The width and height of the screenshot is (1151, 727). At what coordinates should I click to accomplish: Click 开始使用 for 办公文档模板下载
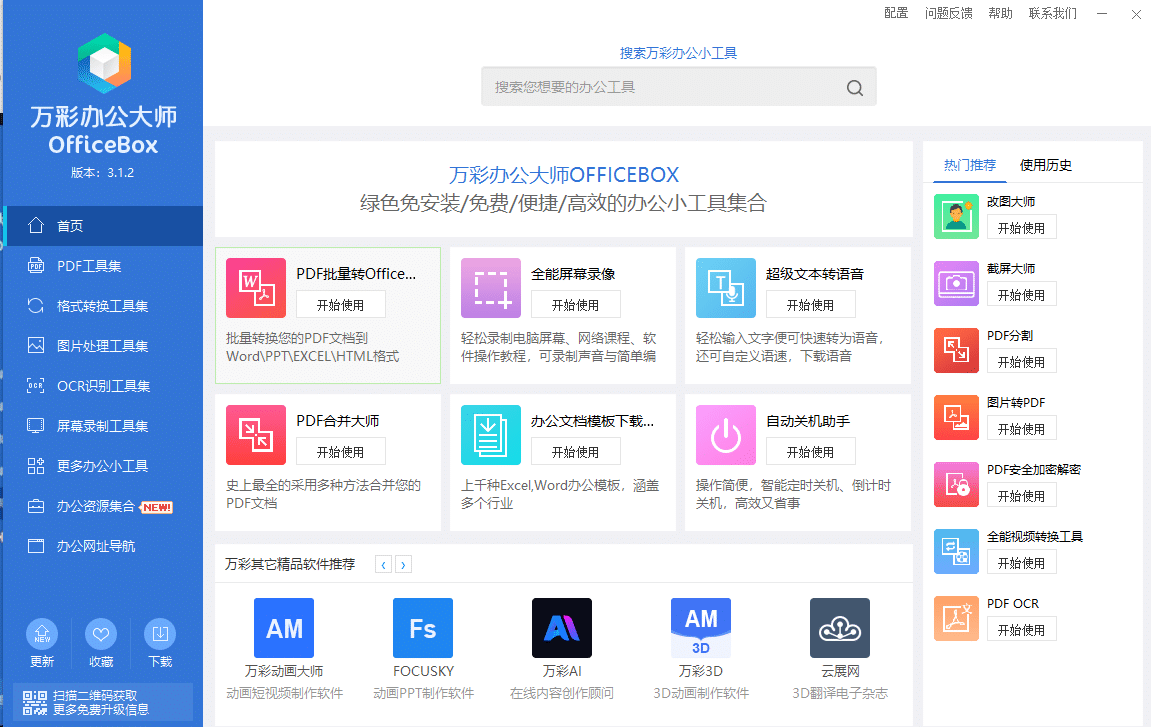coord(576,452)
